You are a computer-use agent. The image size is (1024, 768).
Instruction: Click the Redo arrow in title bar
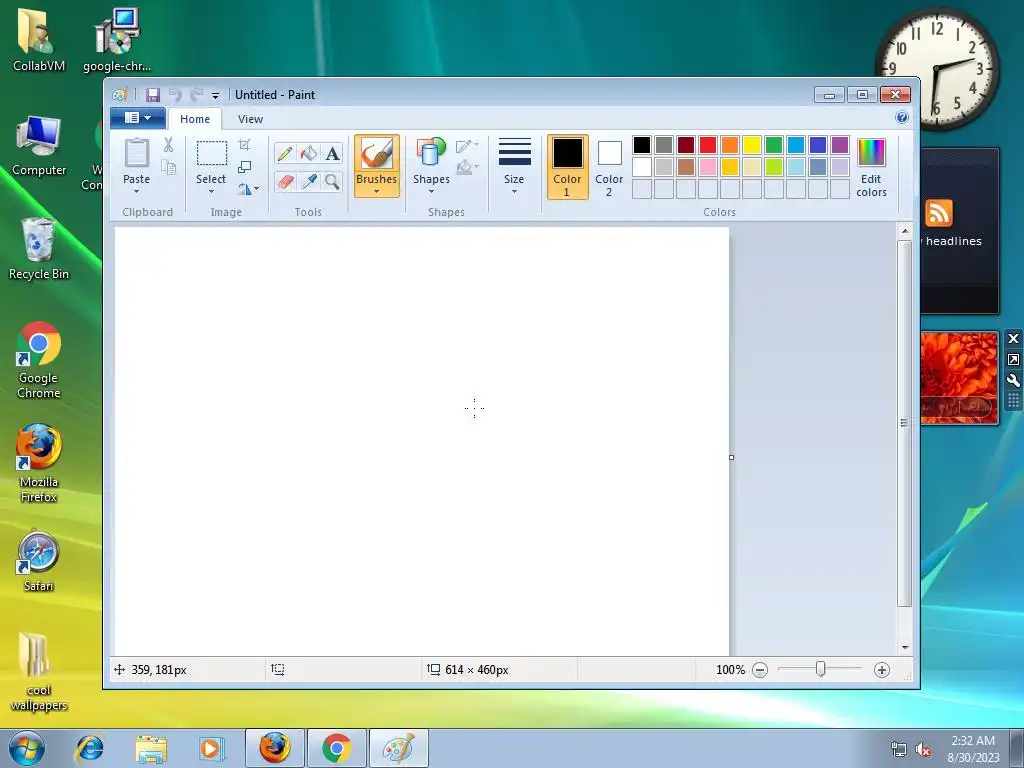(x=197, y=95)
